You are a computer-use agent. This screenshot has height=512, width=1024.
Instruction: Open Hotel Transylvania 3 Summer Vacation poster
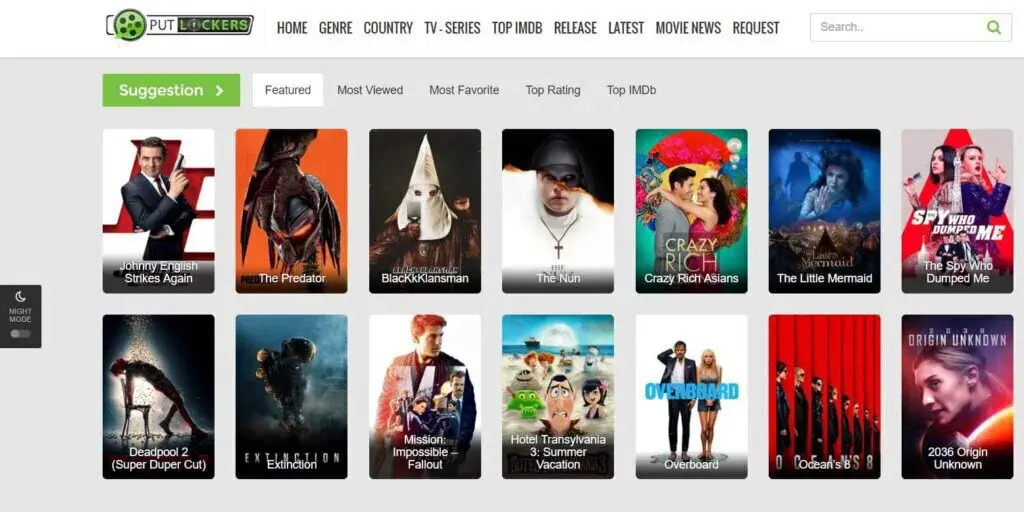558,397
